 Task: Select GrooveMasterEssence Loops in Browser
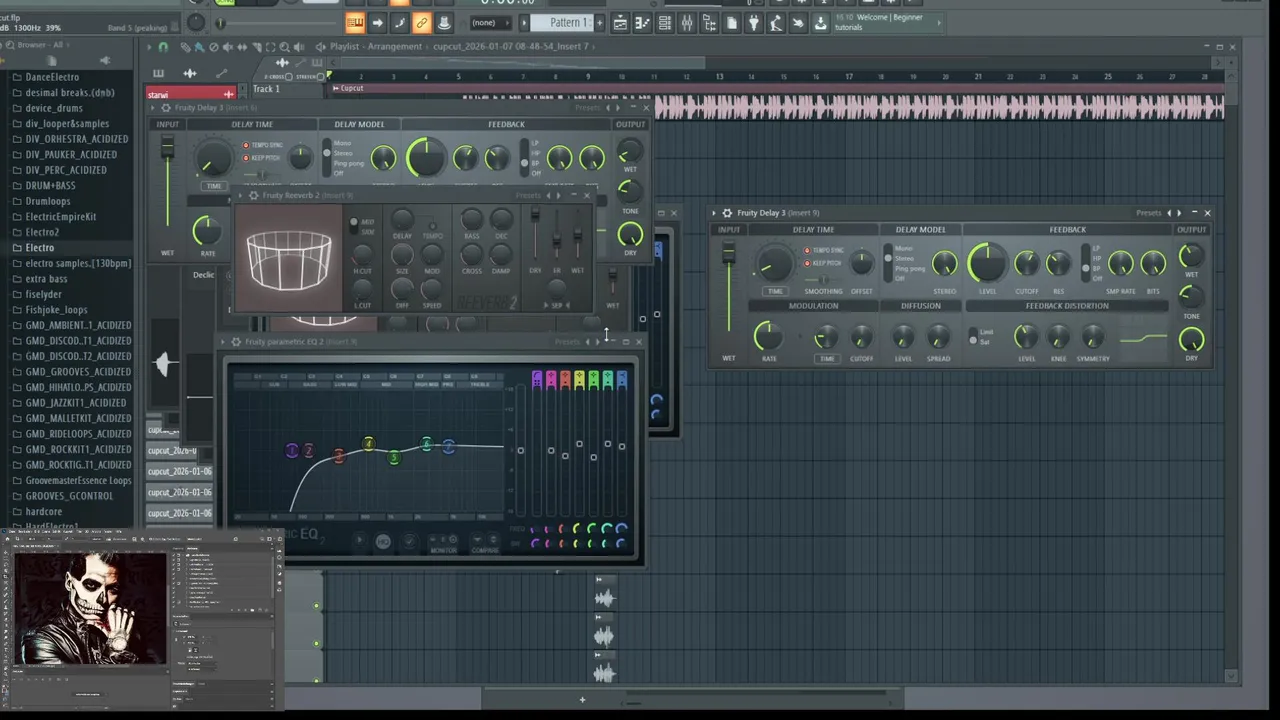point(78,481)
